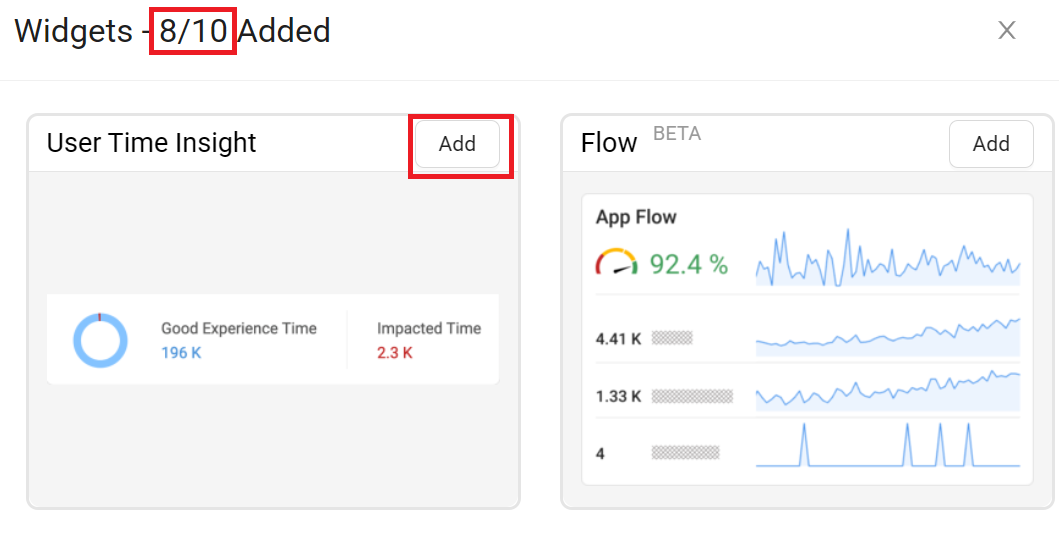The width and height of the screenshot is (1059, 535).
Task: Click the spike chart in the bottom Flow row
Action: click(887, 446)
